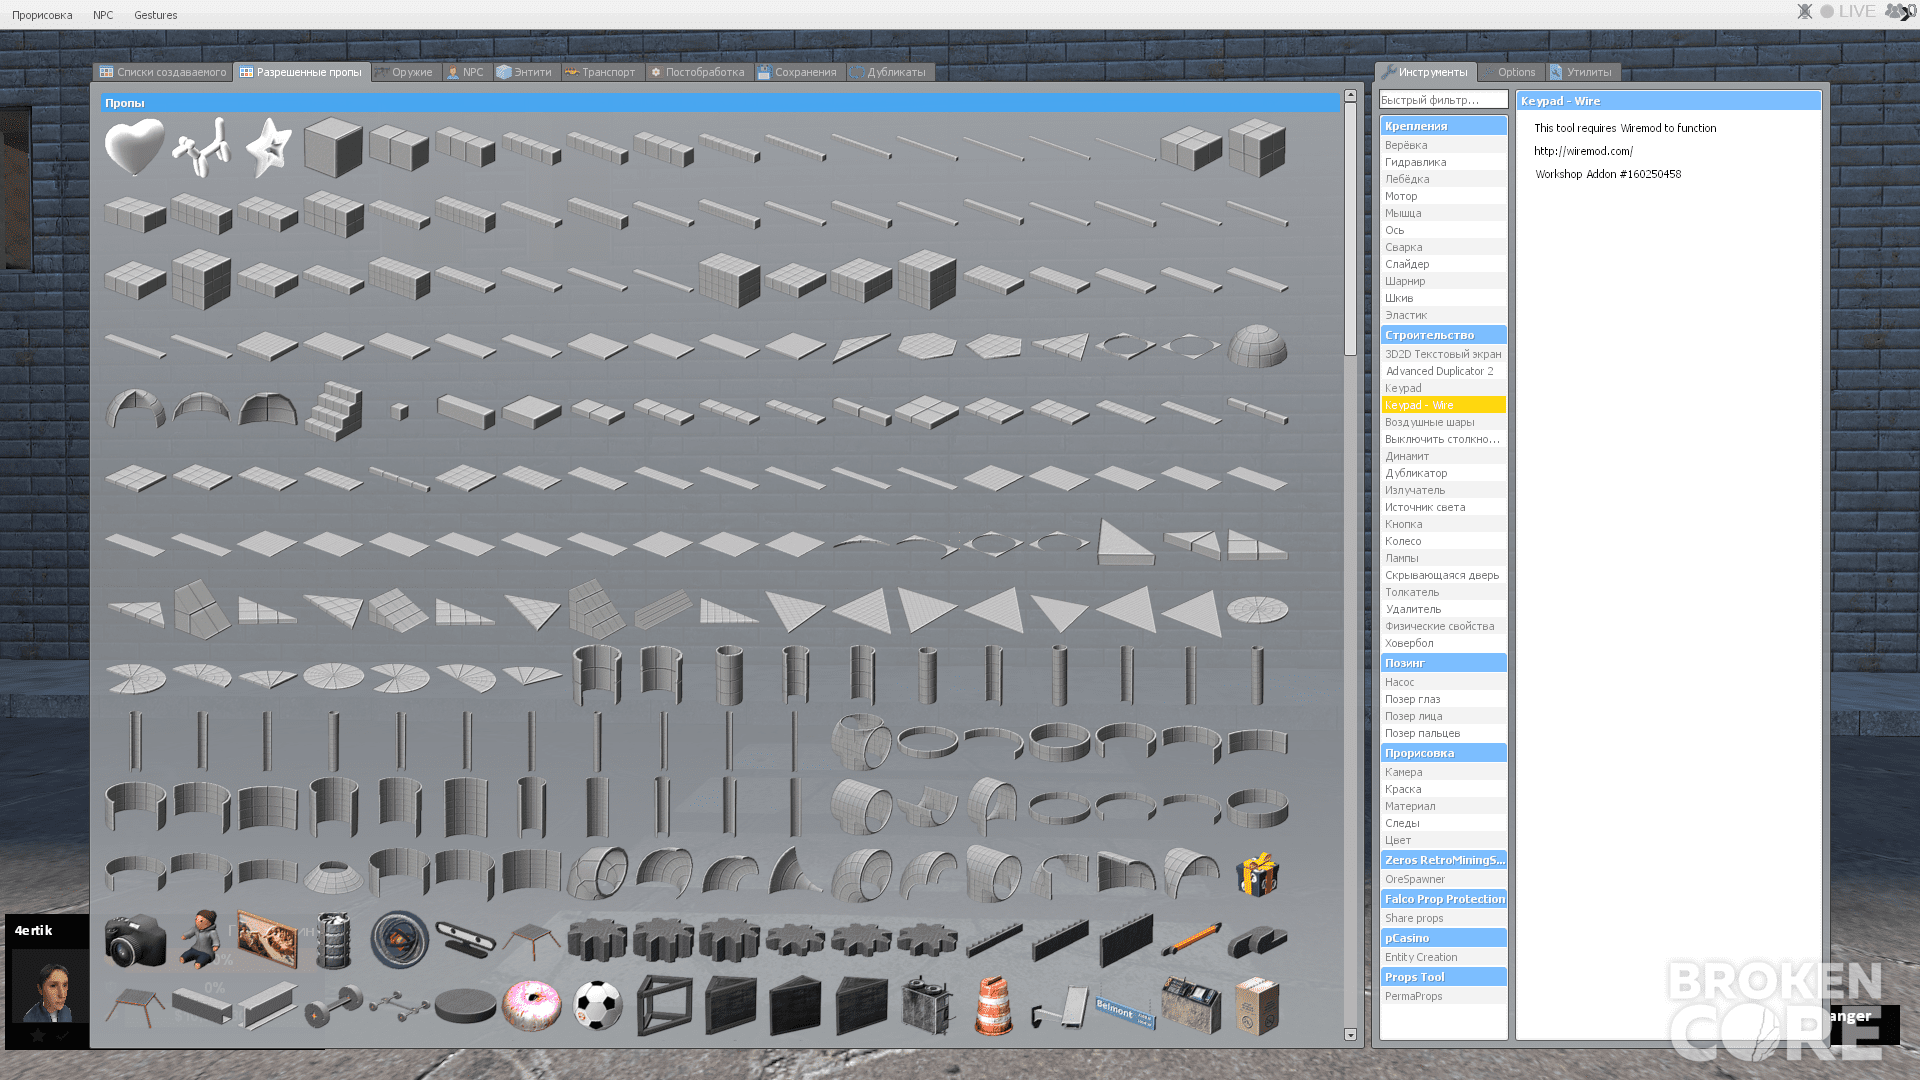The height and width of the screenshot is (1080, 1920).
Task: Click the props list scroll down arrow
Action: point(1350,1035)
